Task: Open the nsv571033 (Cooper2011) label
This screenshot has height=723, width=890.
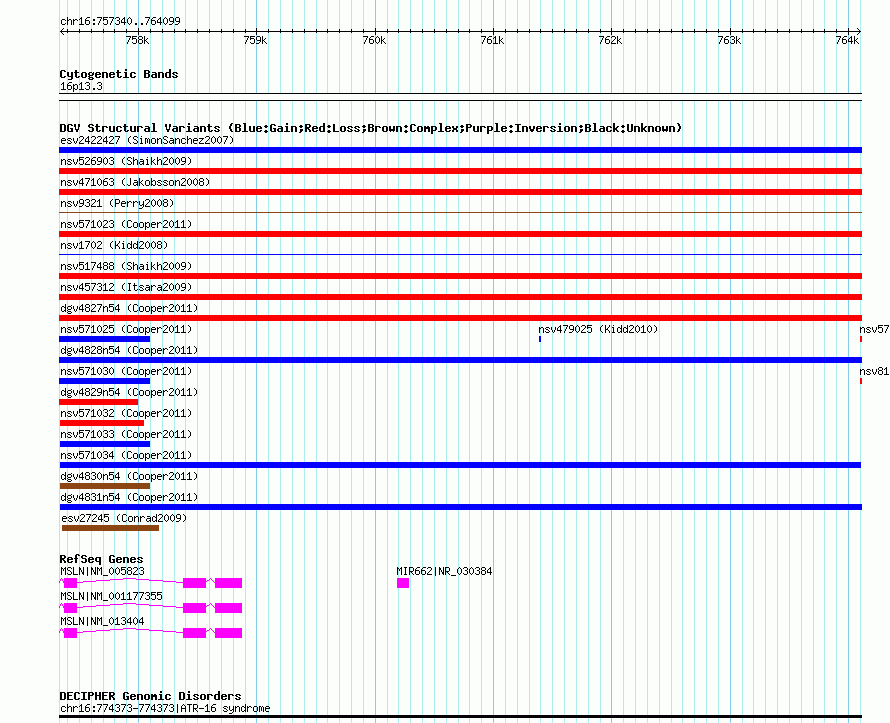Action: (126, 434)
